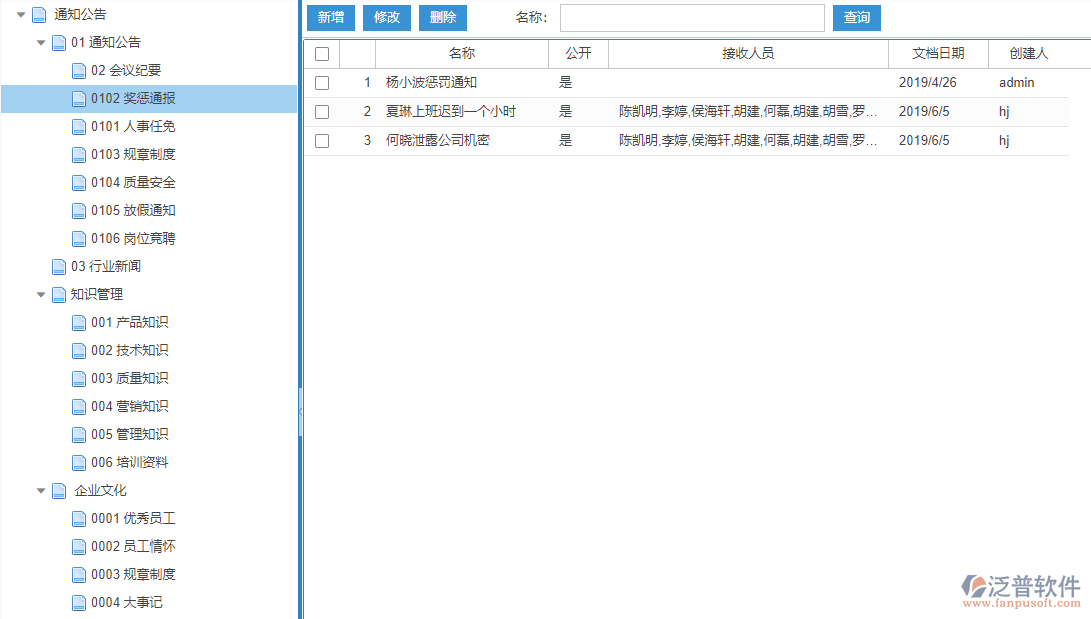
Task: Click the document icon beside 0101 人事任免
Action: (78, 126)
